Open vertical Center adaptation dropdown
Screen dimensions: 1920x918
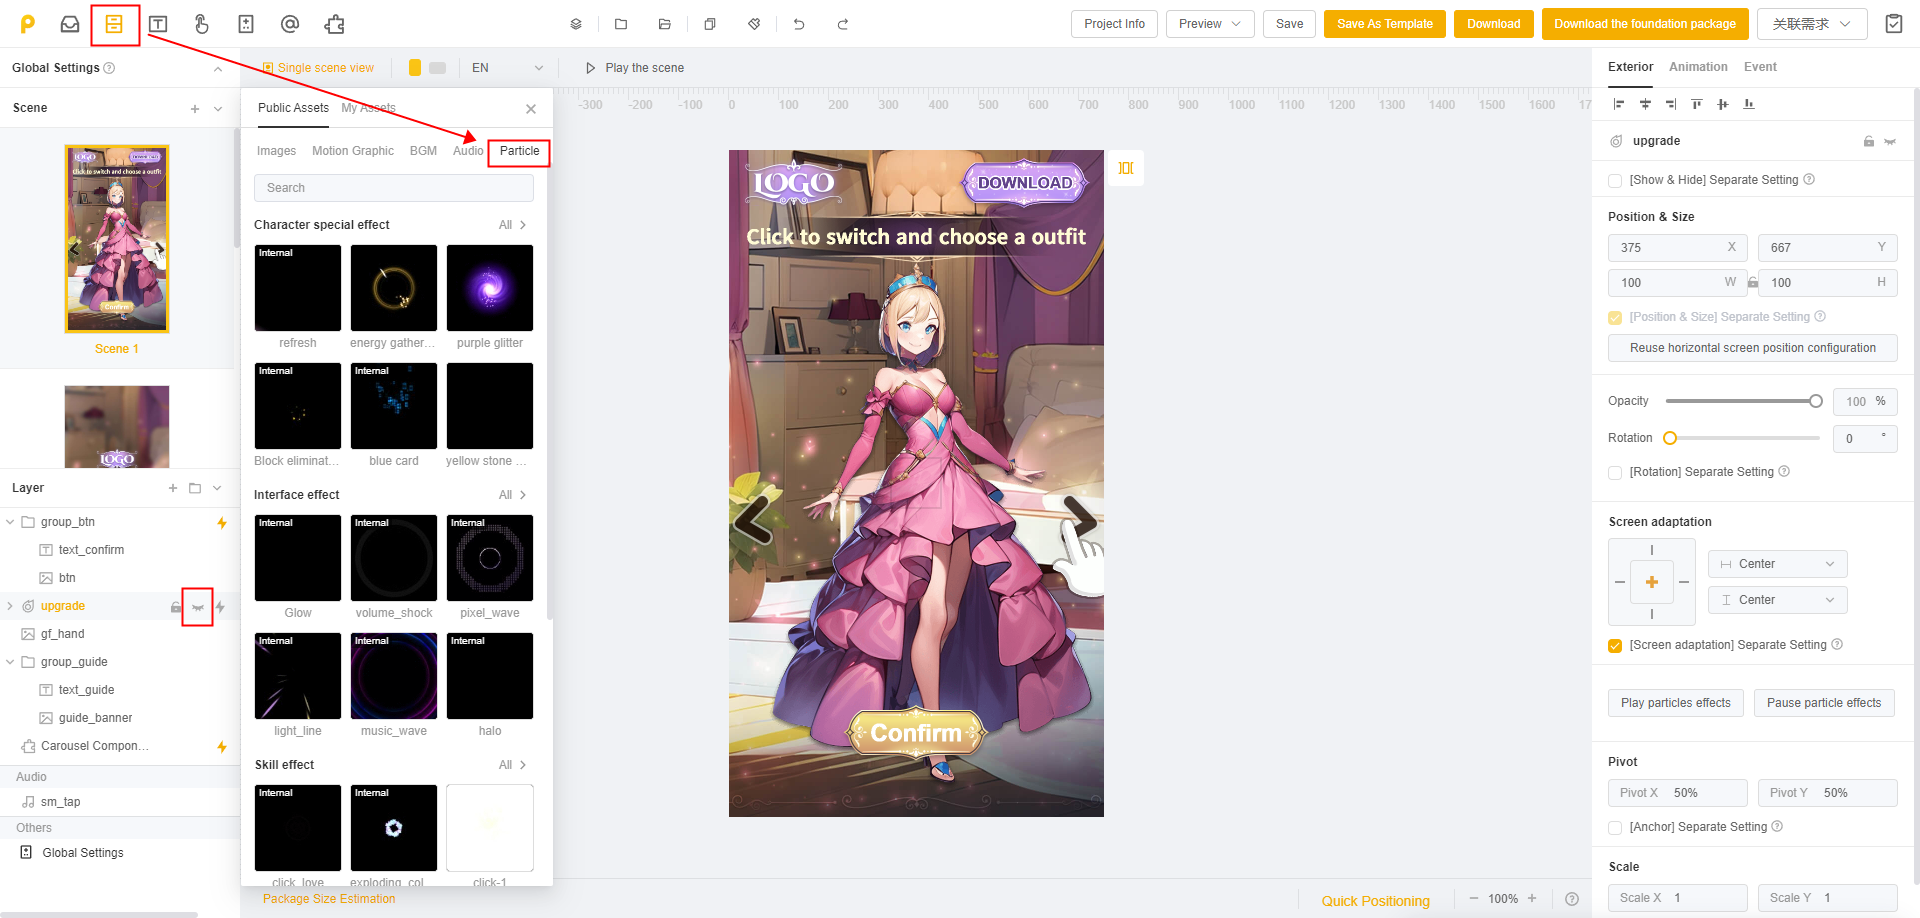[1777, 600]
